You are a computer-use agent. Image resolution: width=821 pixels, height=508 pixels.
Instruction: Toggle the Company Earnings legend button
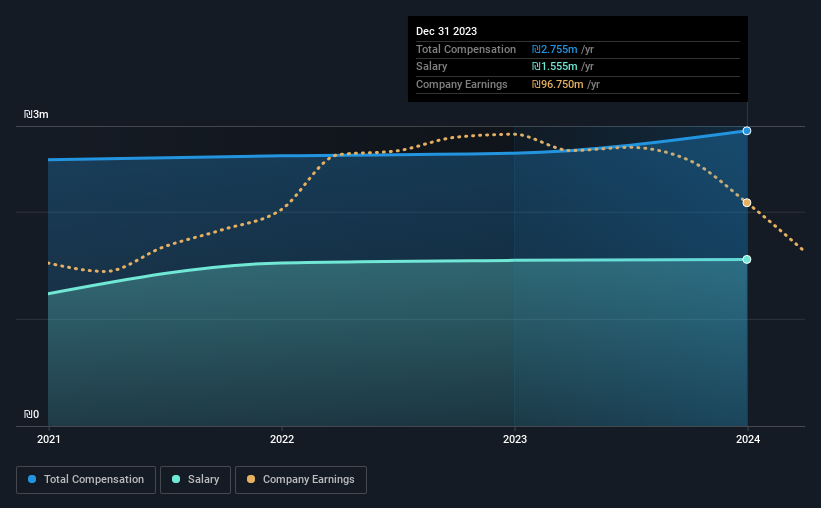coord(301,480)
